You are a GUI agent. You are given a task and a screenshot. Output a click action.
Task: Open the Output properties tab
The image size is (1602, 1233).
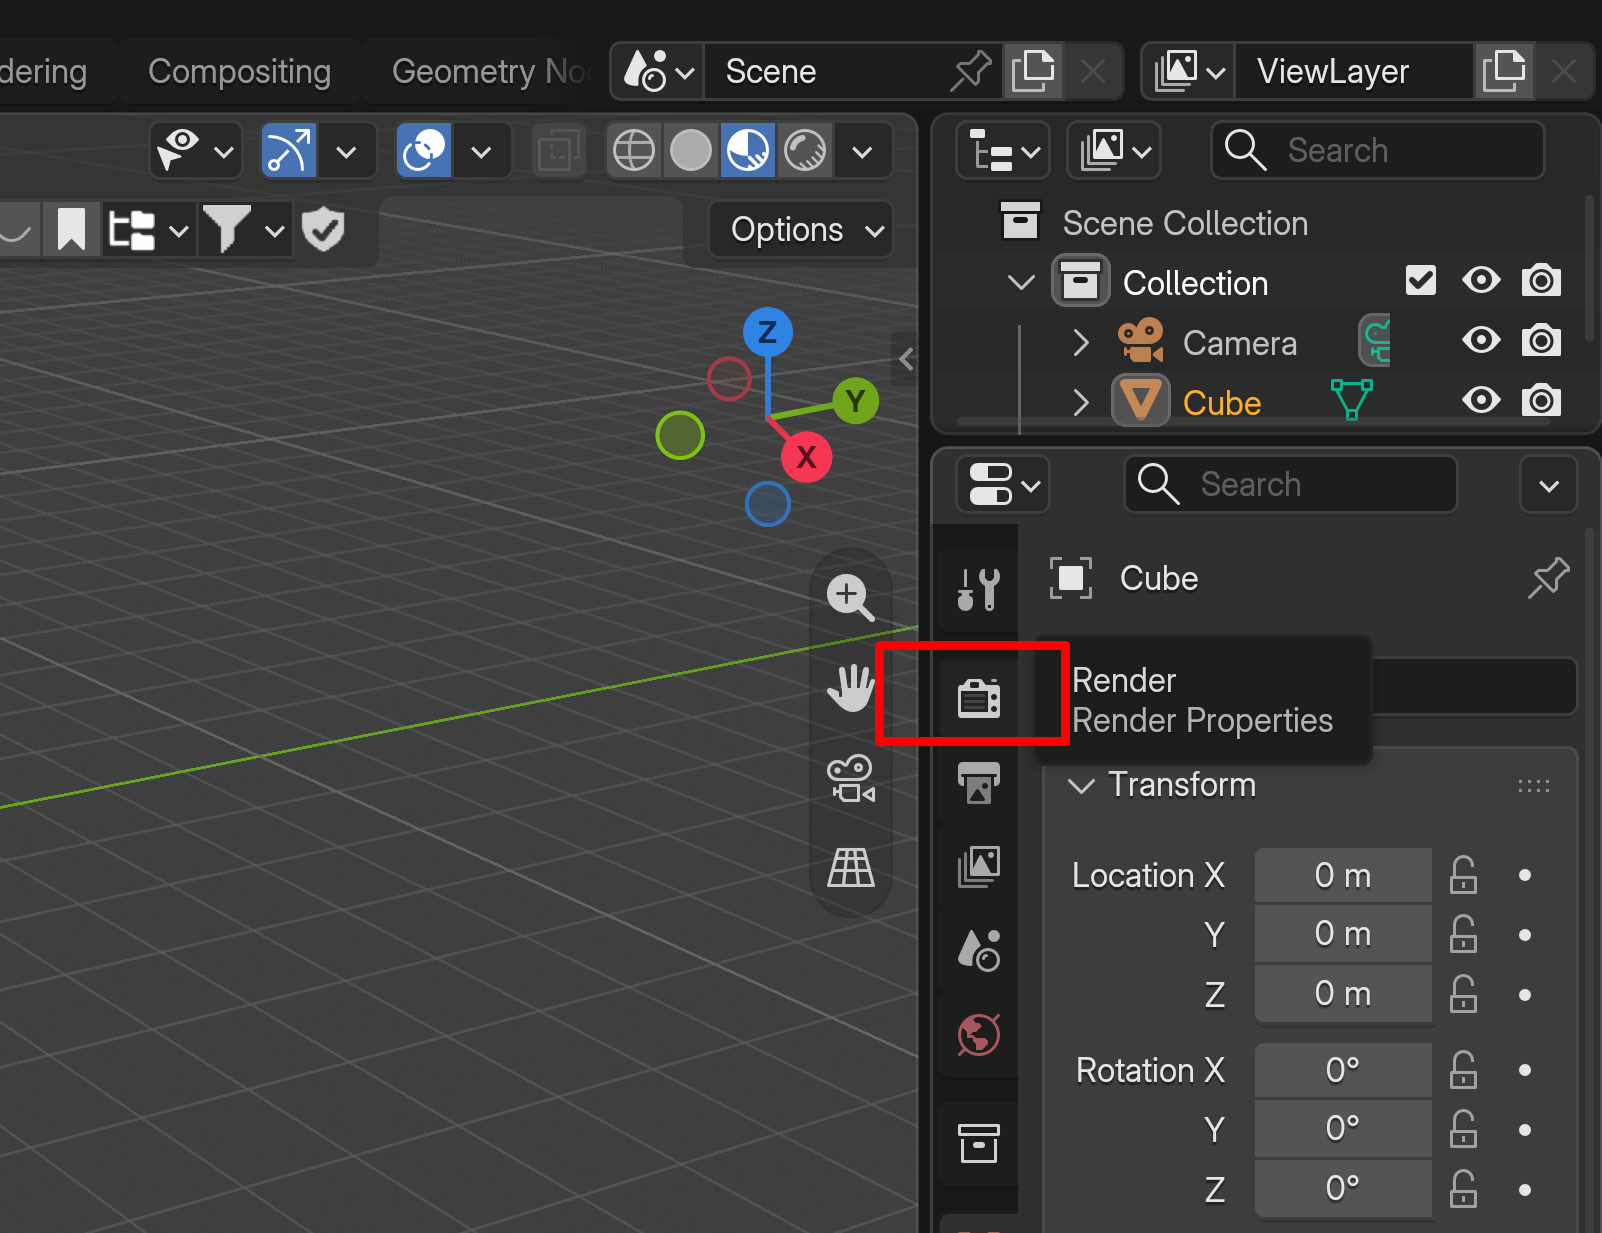tap(979, 782)
